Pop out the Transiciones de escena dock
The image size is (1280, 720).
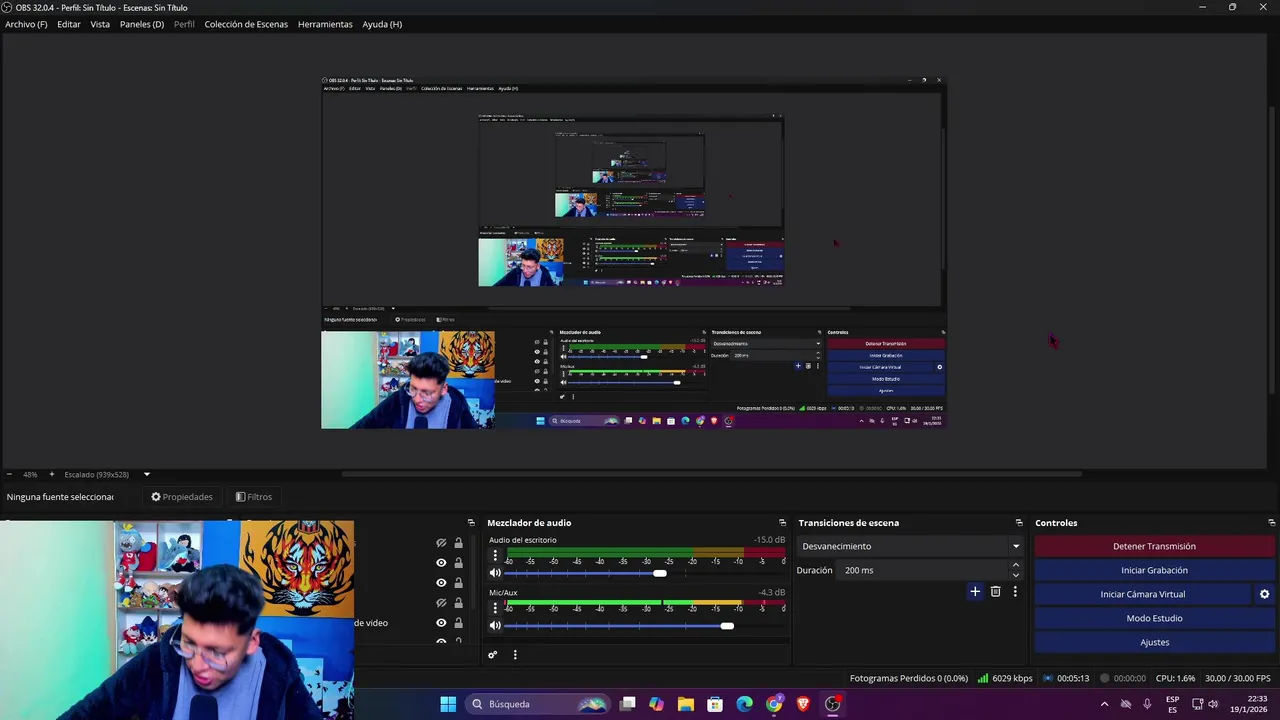click(x=1019, y=523)
